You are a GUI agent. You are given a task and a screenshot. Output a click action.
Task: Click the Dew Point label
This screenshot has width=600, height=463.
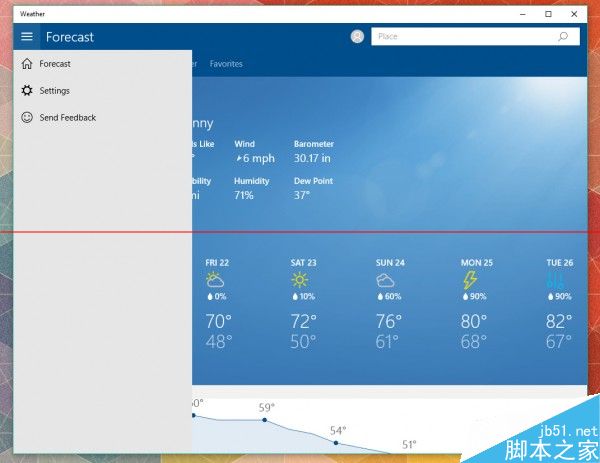pyautogui.click(x=313, y=181)
